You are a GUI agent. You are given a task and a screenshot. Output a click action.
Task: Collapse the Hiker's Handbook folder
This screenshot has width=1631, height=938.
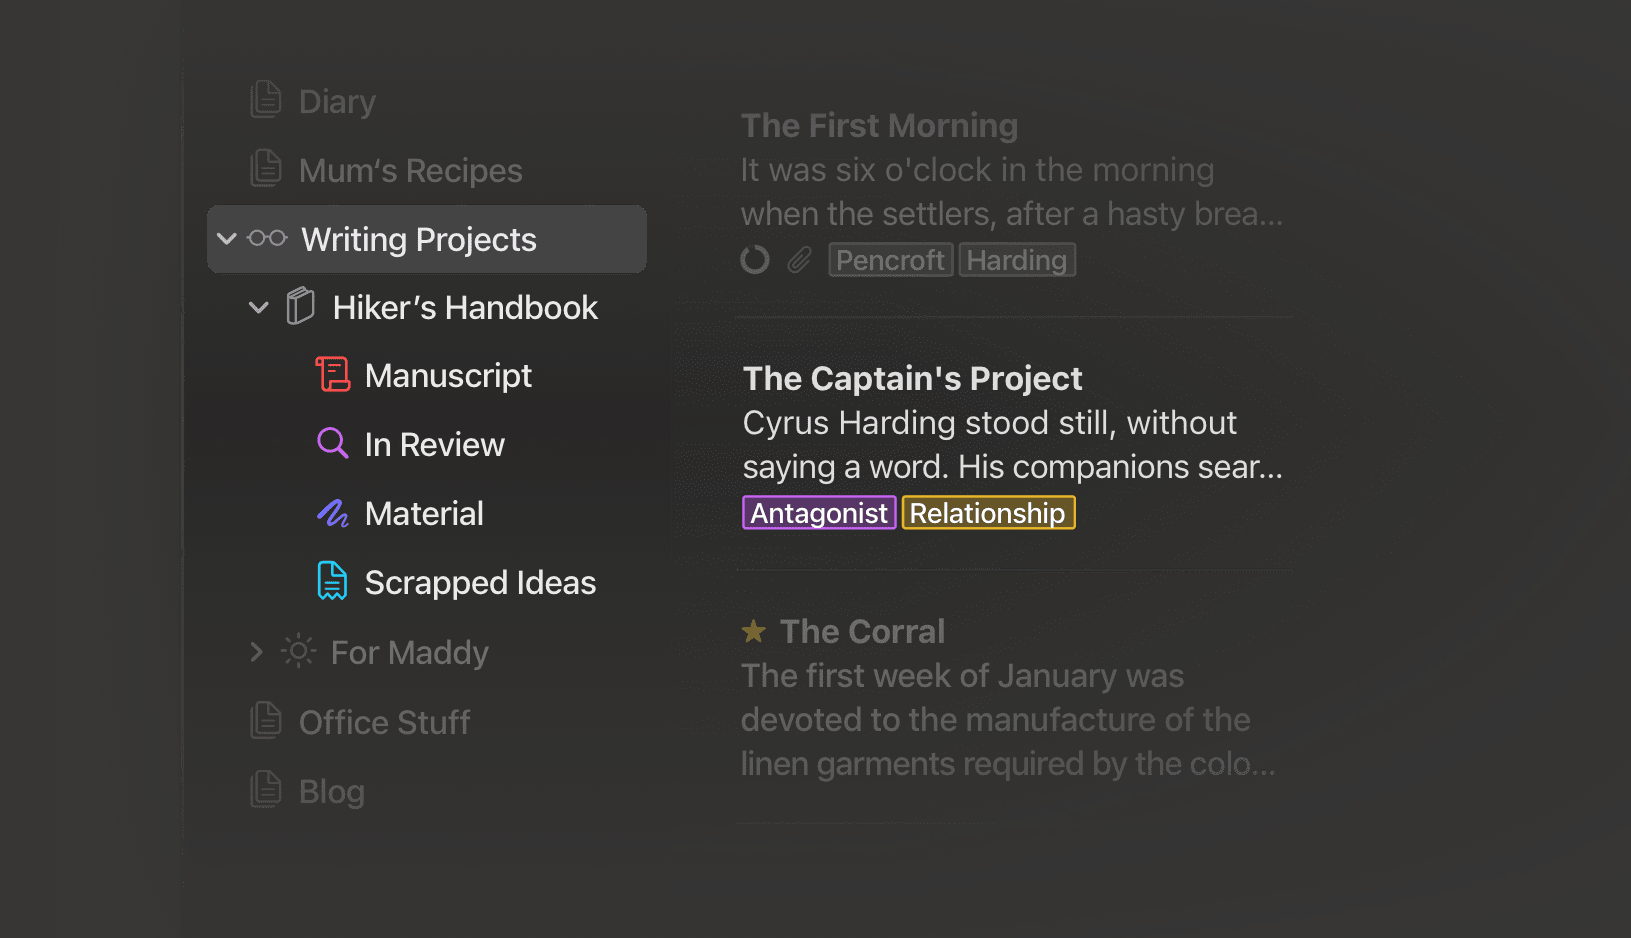[258, 307]
